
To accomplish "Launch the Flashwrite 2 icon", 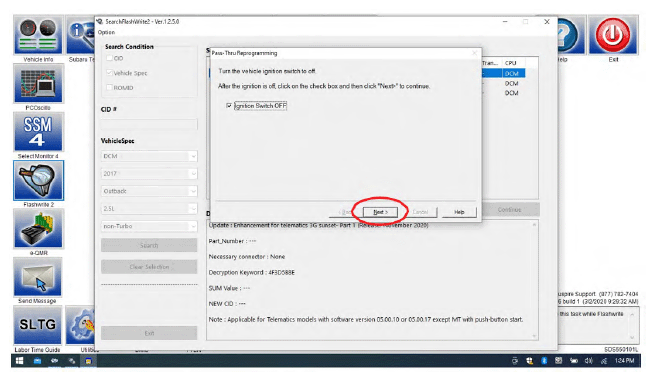I will tap(38, 180).
